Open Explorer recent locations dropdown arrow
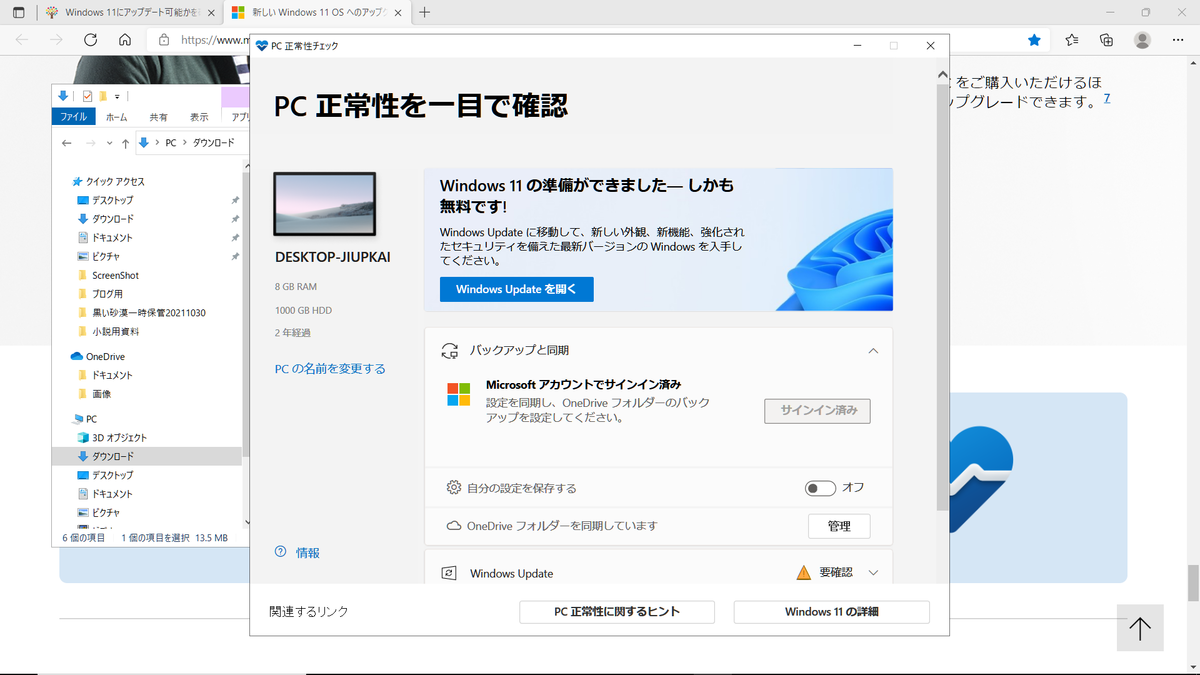 (x=108, y=143)
